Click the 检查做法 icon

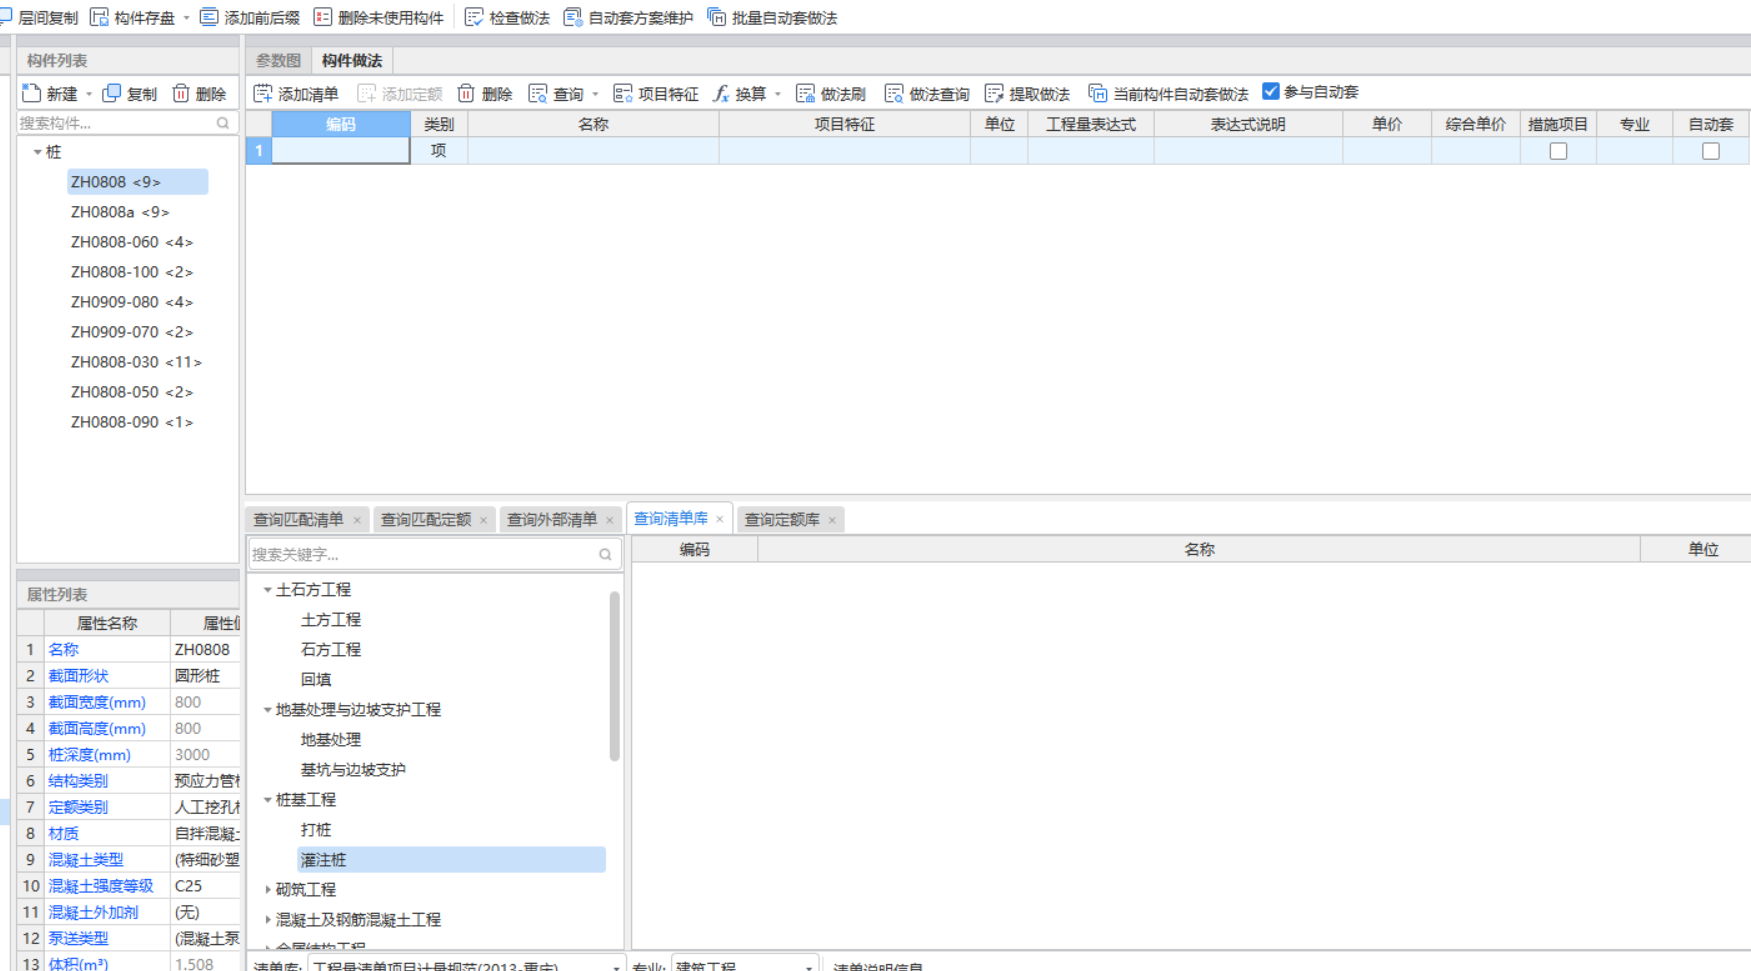[x=474, y=17]
